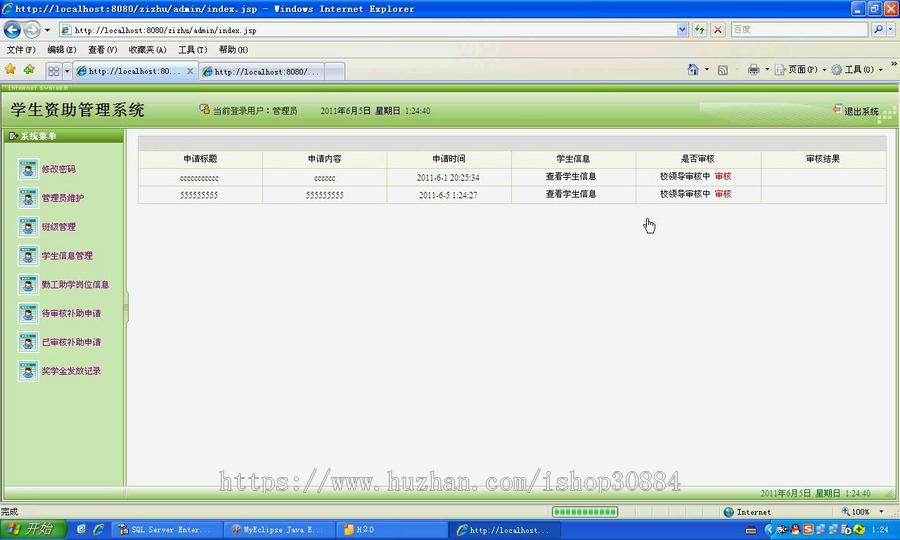Viewport: 900px width, 540px height.
Task: Click the Home icon in command bar
Action: [693, 69]
